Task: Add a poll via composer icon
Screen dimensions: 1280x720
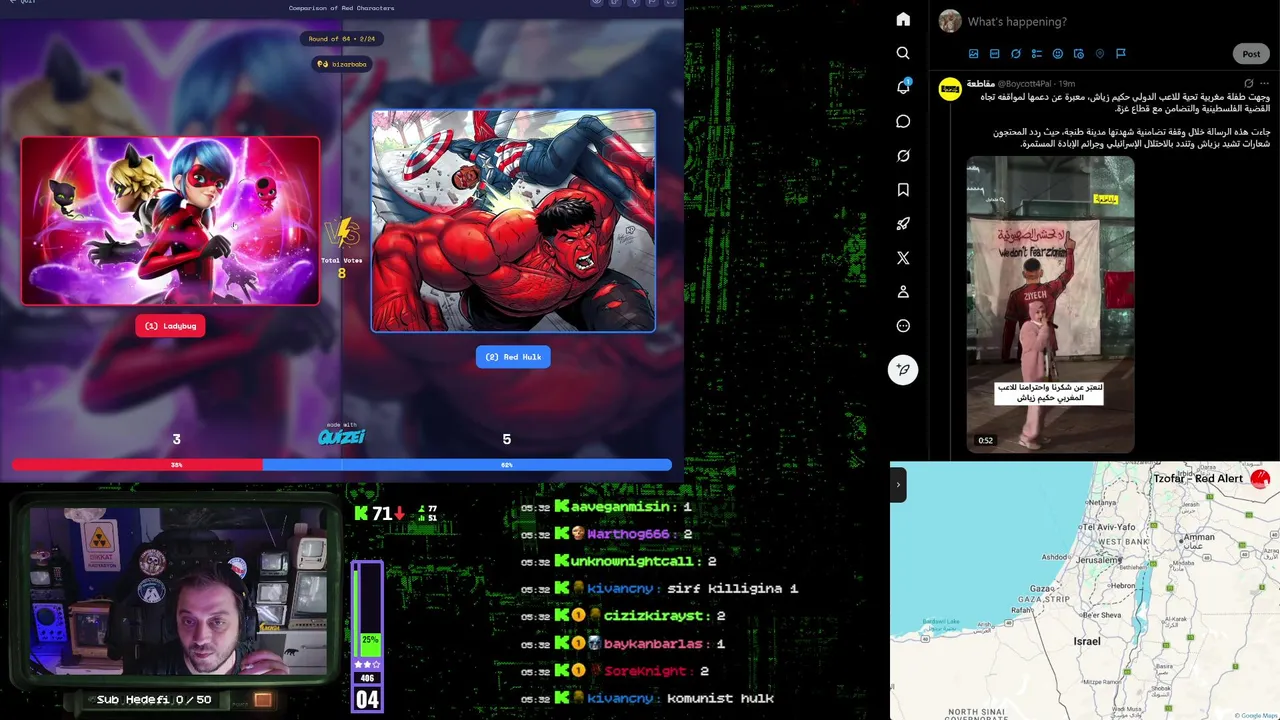Action: point(1036,53)
